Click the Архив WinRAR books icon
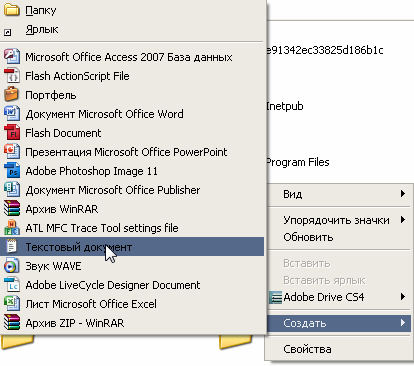The width and height of the screenshot is (414, 366). pyautogui.click(x=12, y=209)
